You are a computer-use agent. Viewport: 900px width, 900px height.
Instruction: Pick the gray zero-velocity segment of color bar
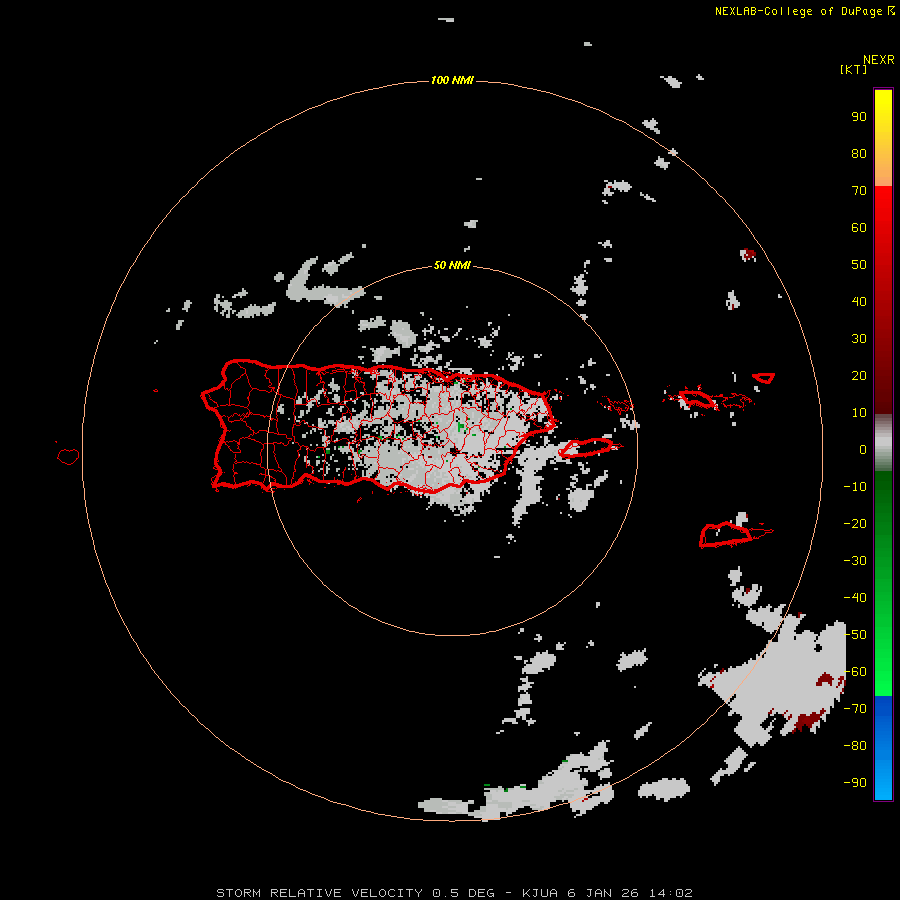883,444
